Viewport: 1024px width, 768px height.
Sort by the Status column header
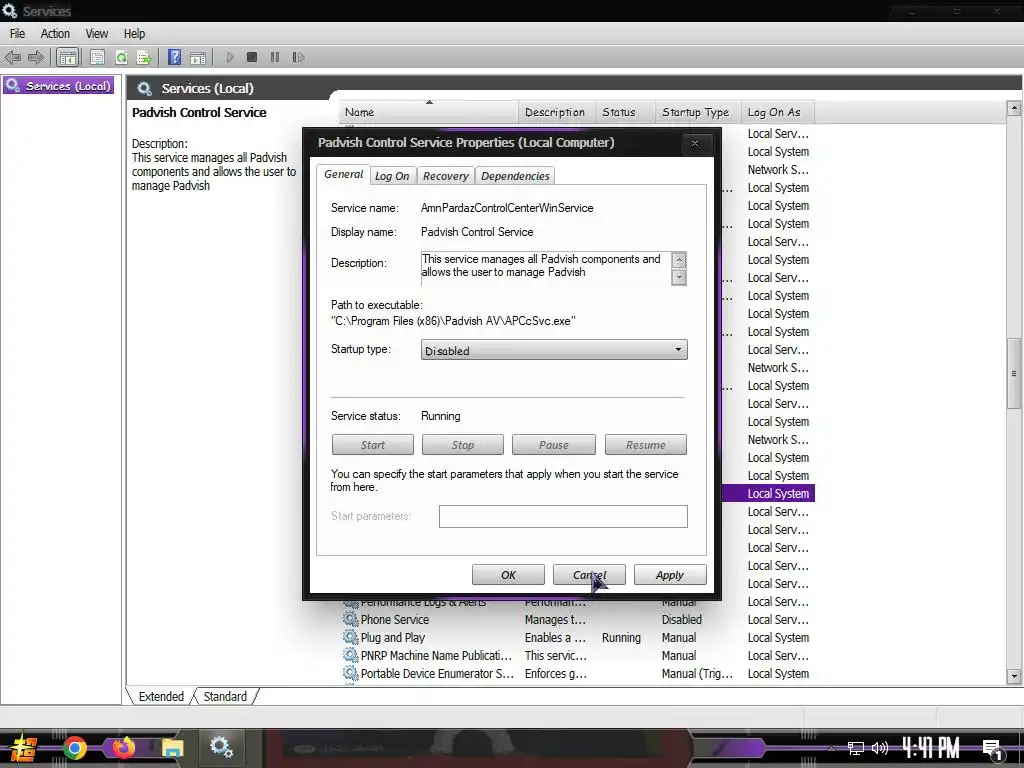pyautogui.click(x=624, y=112)
